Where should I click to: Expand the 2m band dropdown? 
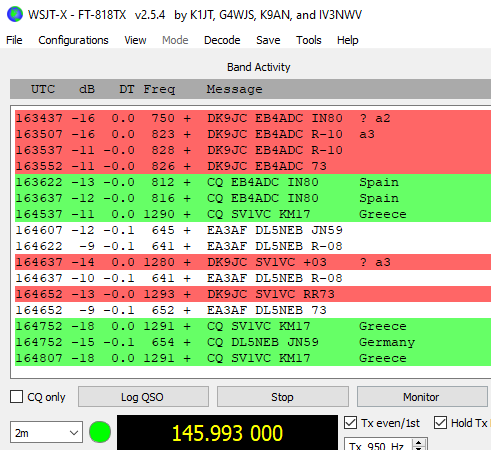click(x=46, y=432)
